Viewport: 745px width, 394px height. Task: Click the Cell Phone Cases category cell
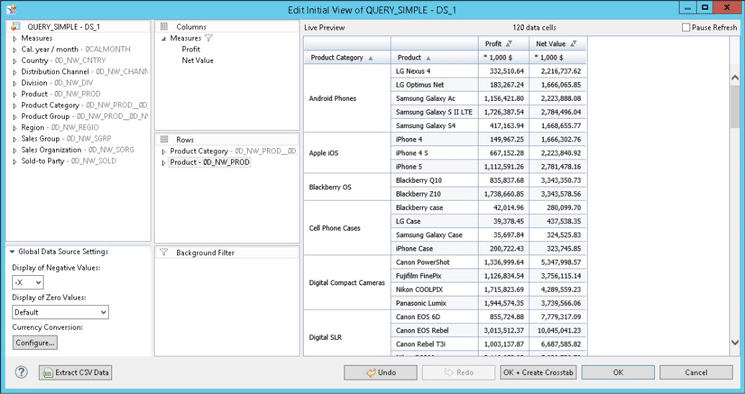(x=347, y=228)
